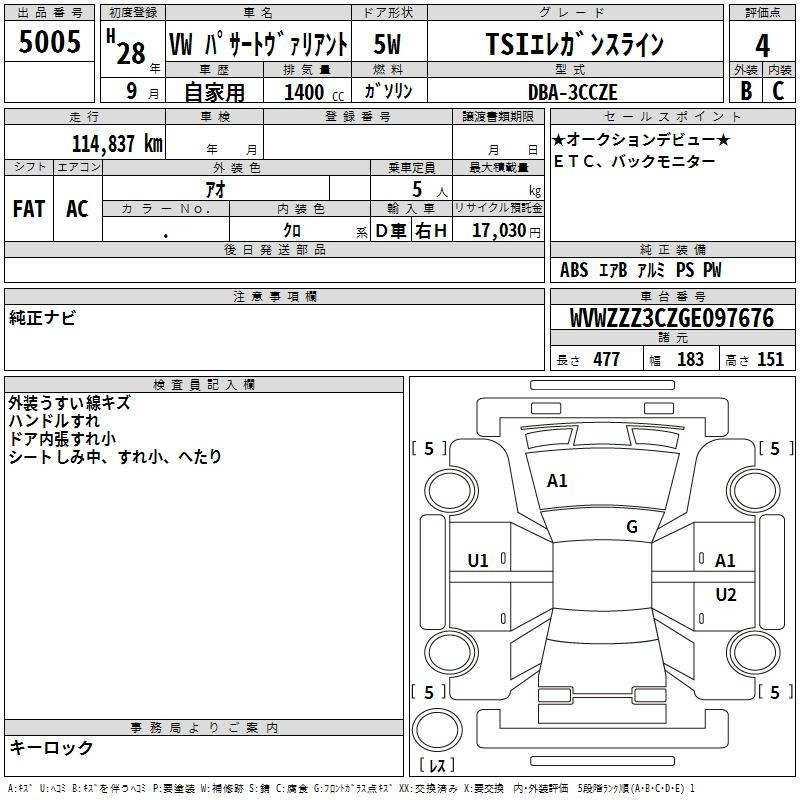Image resolution: width=800 pixels, height=800 pixels.
Task: Click the TSIエレガンスライン grade field
Action: (x=574, y=45)
